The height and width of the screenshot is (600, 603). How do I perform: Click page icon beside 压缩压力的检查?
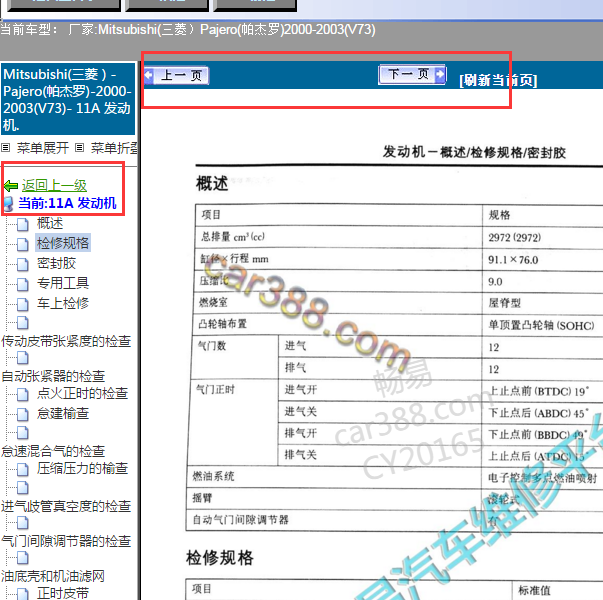coord(23,469)
